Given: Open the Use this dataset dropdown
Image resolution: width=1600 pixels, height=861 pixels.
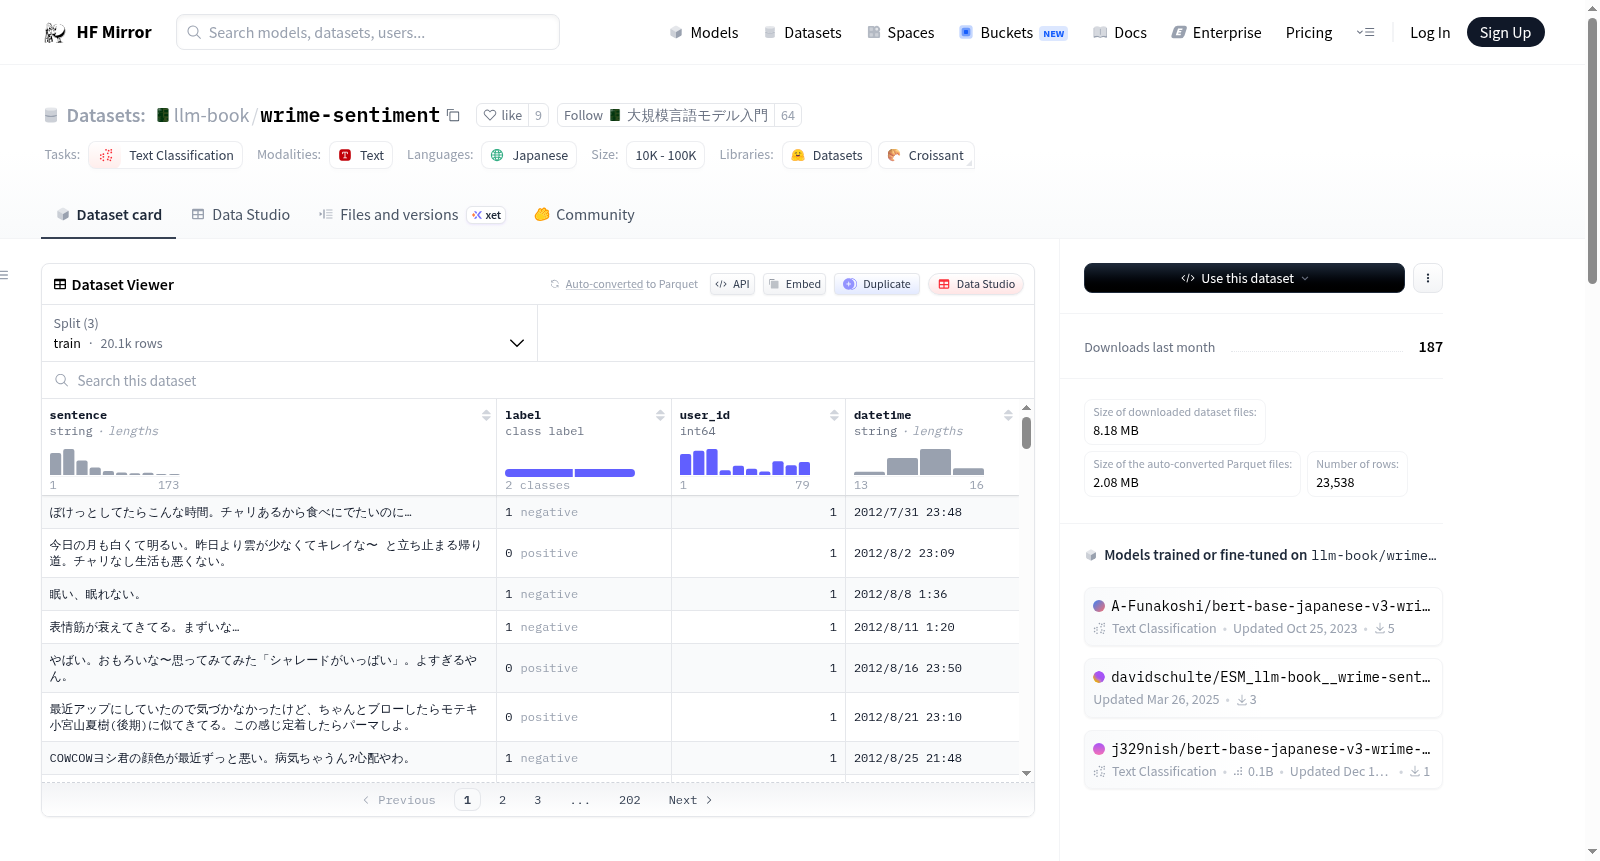Looking at the screenshot, I should [x=1244, y=278].
